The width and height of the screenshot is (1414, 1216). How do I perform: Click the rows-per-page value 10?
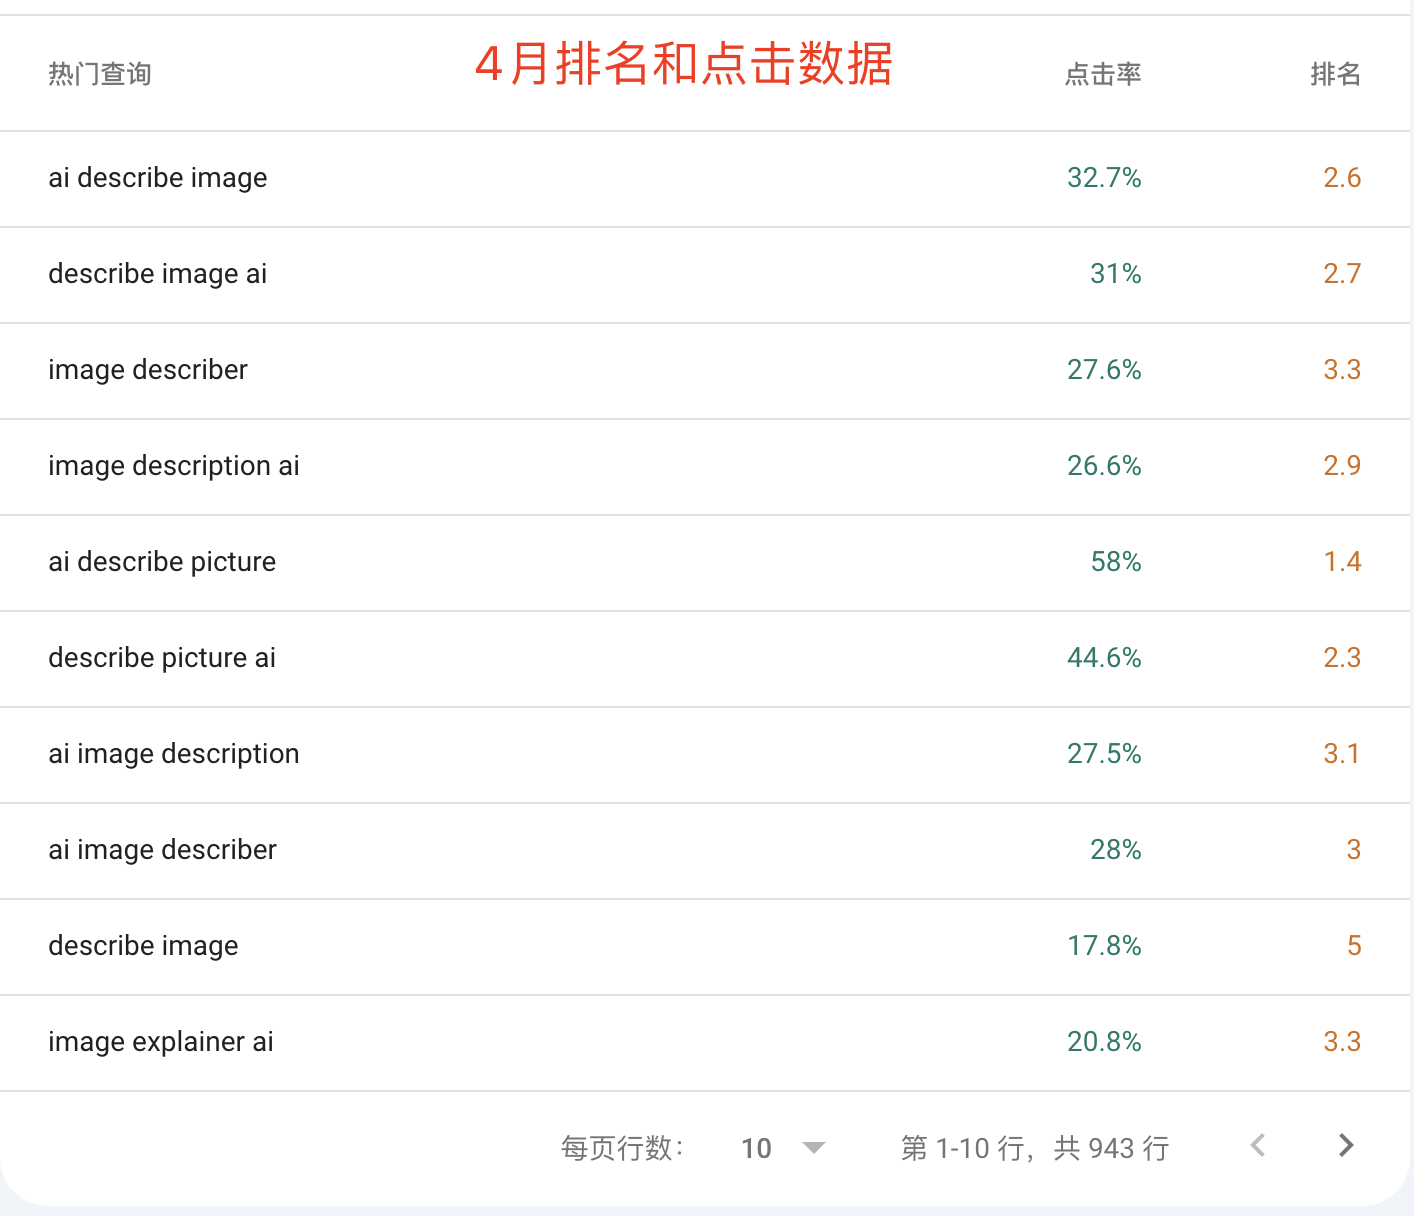click(756, 1148)
